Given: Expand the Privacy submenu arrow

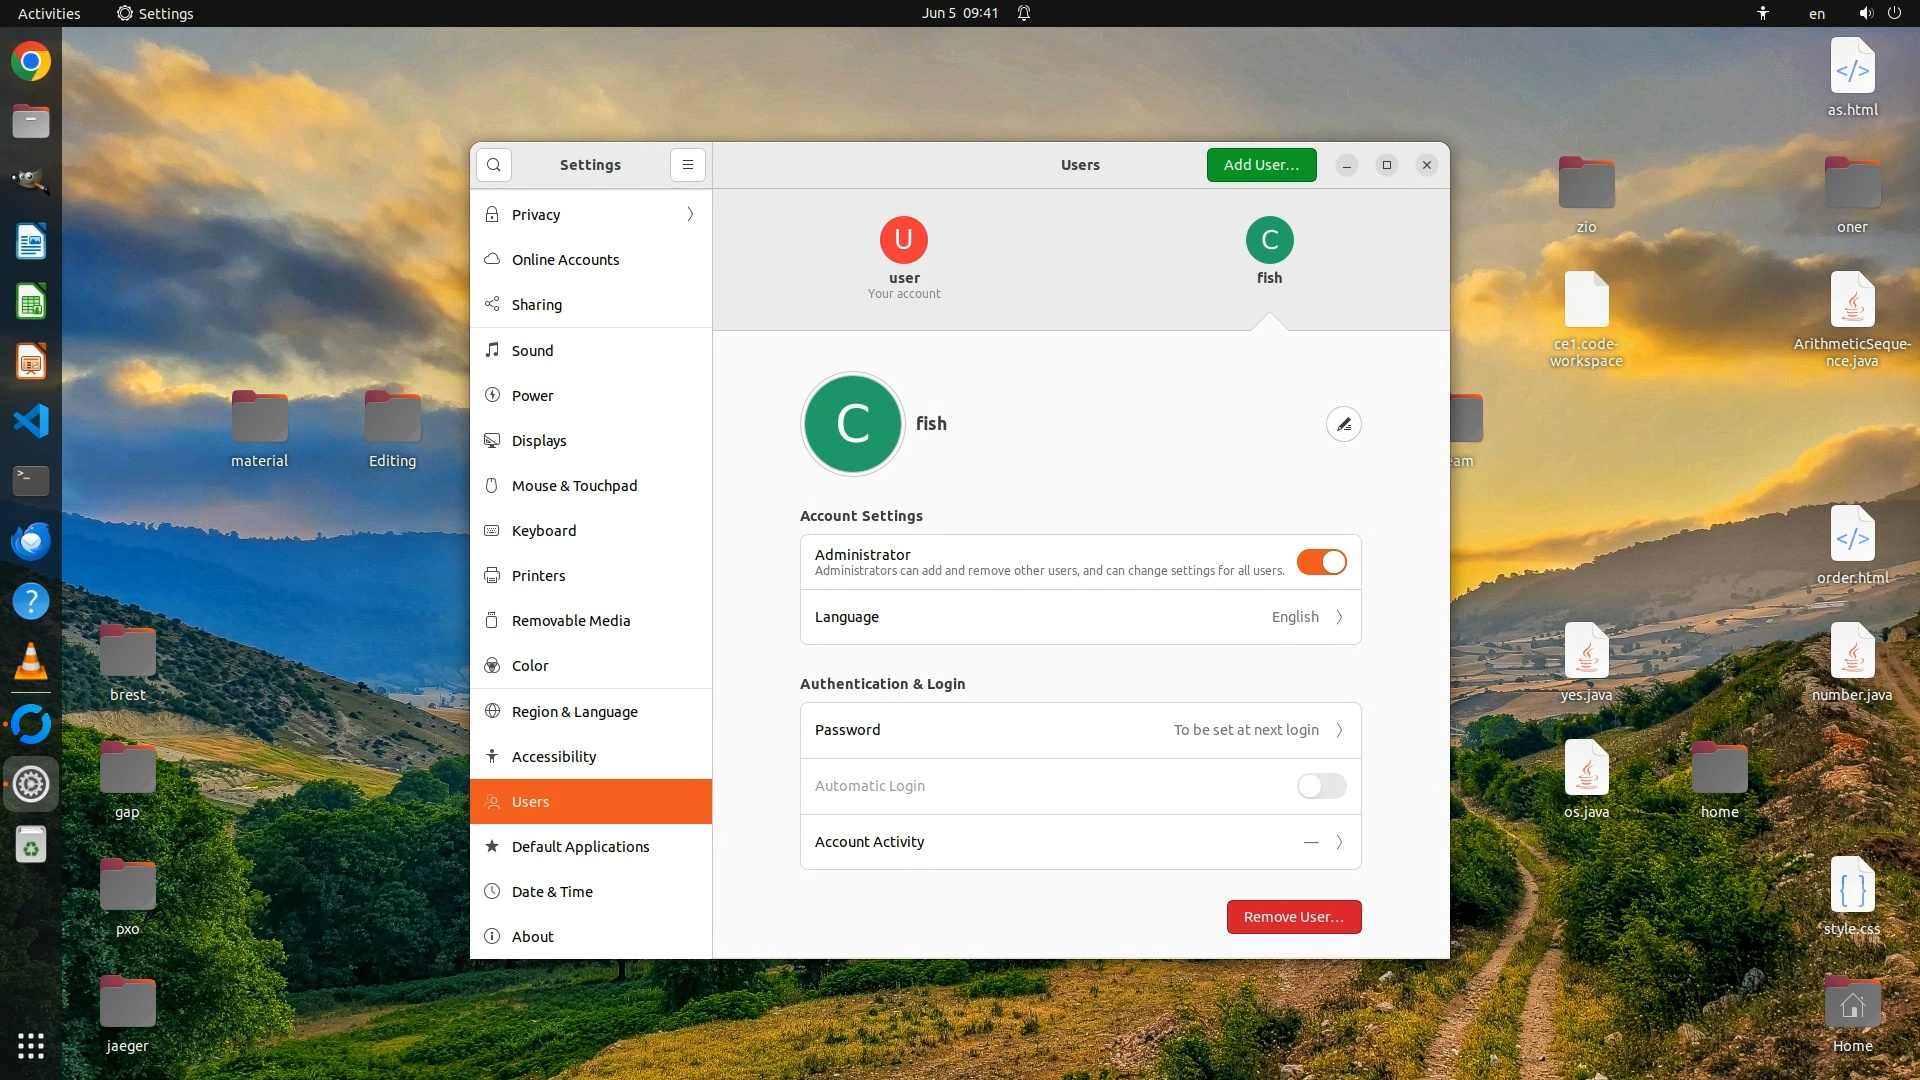Looking at the screenshot, I should [690, 215].
